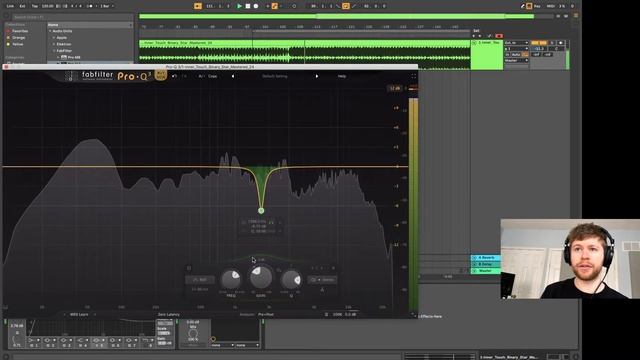Open the Master output routing dropdown

tap(516, 60)
